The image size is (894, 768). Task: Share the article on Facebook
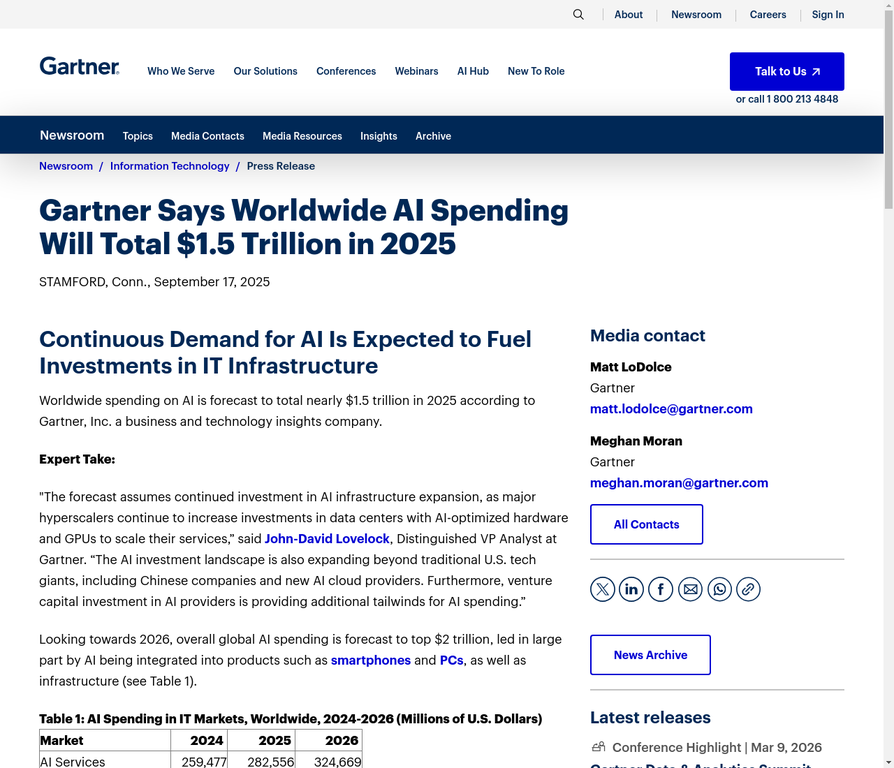tap(660, 589)
